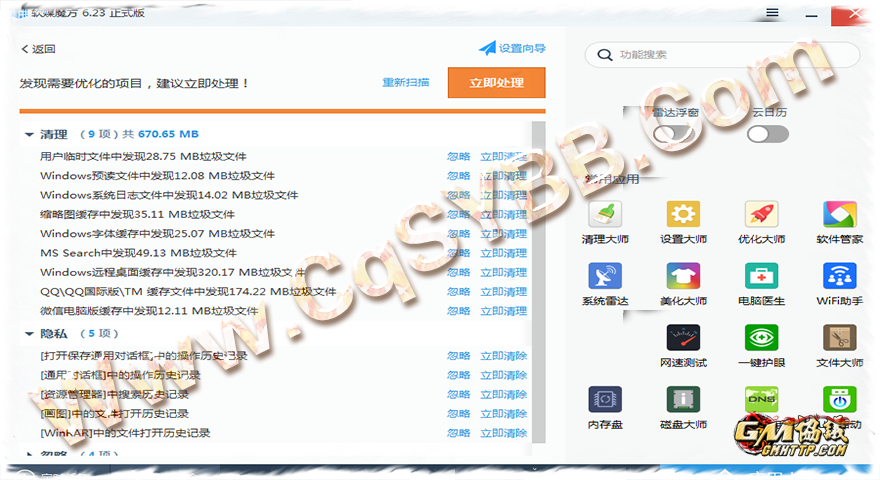Ignore QQ缓存文件 junk item

click(x=459, y=291)
